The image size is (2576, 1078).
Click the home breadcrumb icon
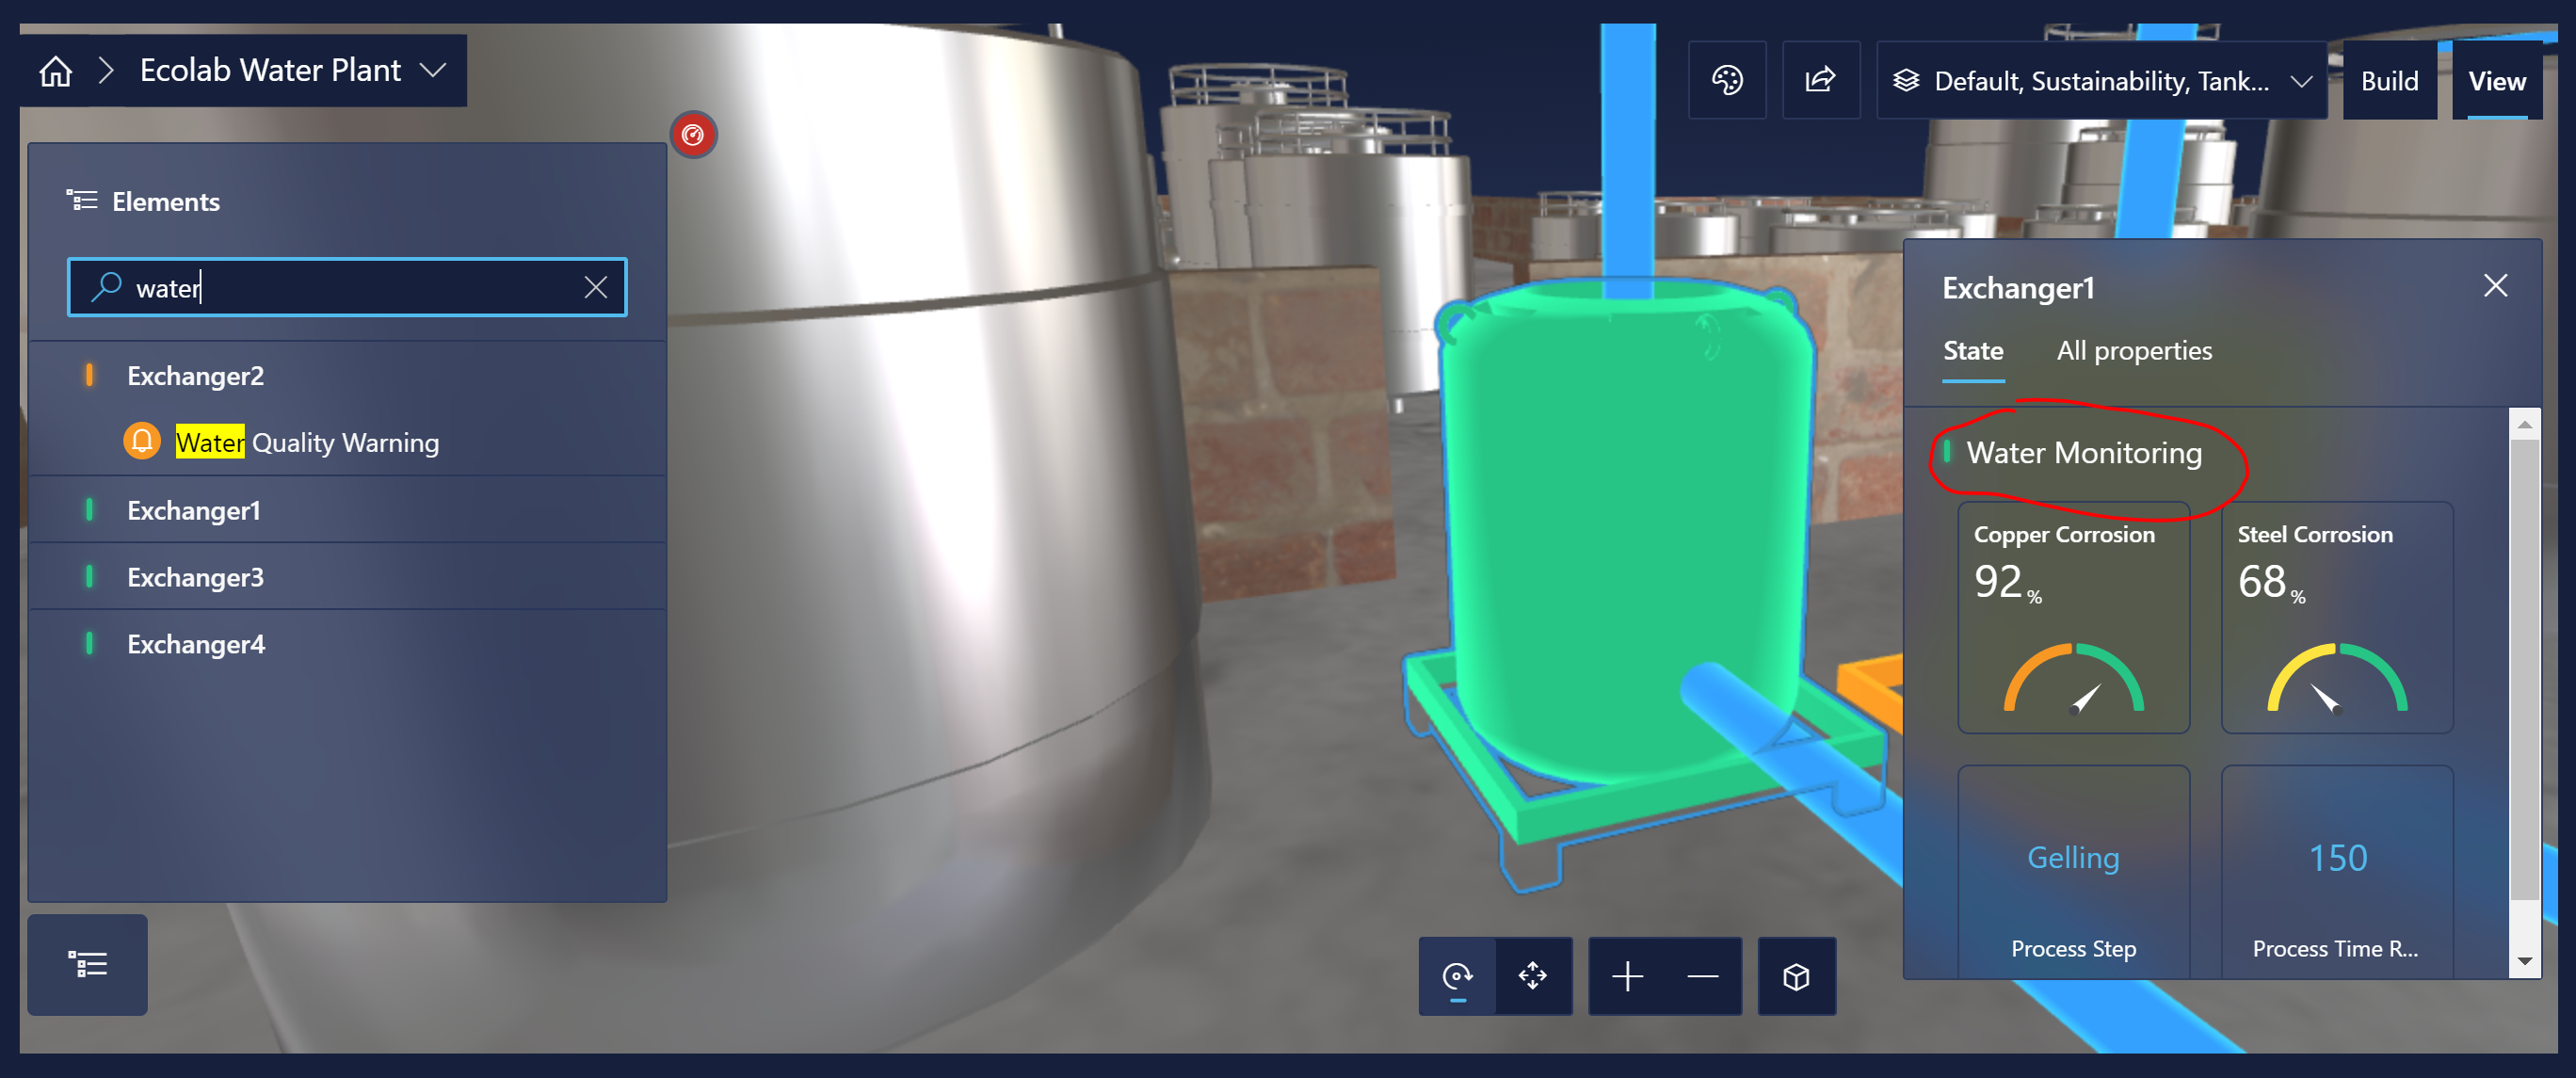(x=56, y=70)
